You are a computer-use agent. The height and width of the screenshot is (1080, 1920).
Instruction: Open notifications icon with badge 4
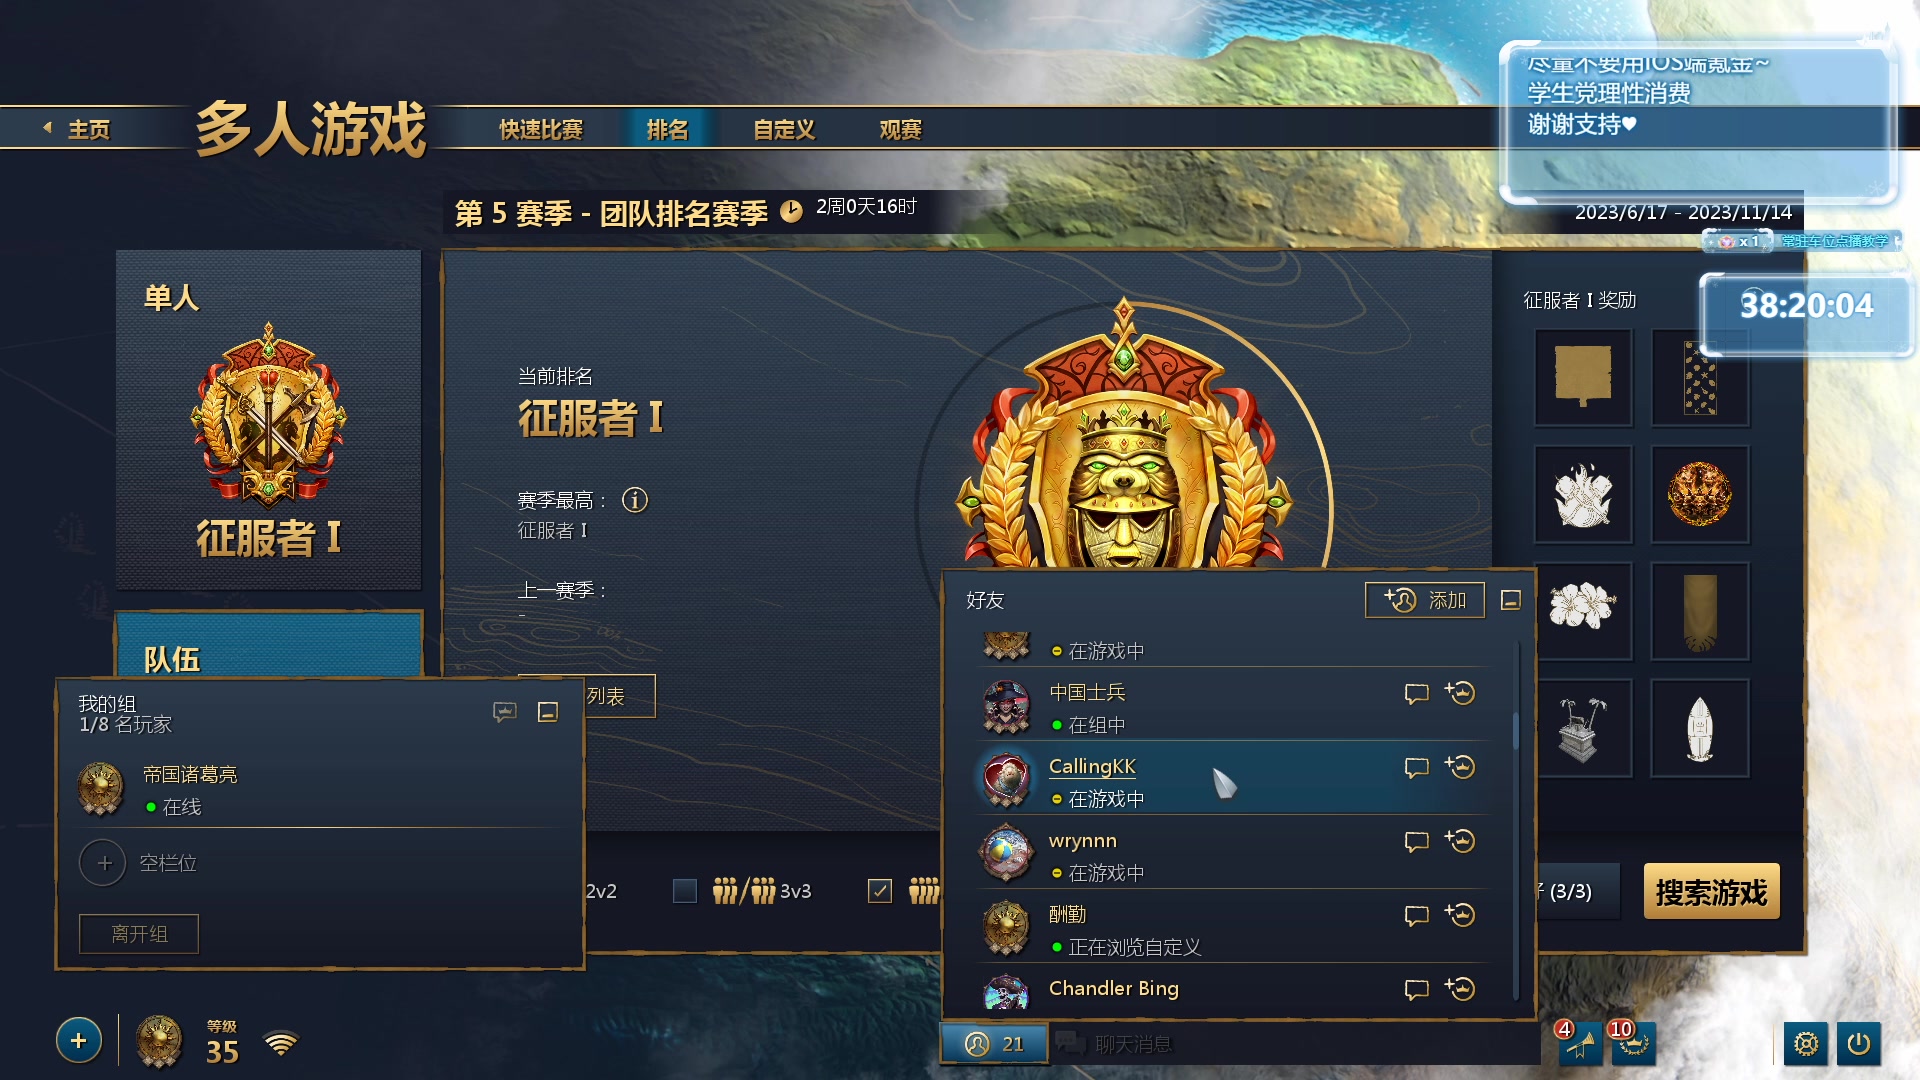coord(1579,1044)
